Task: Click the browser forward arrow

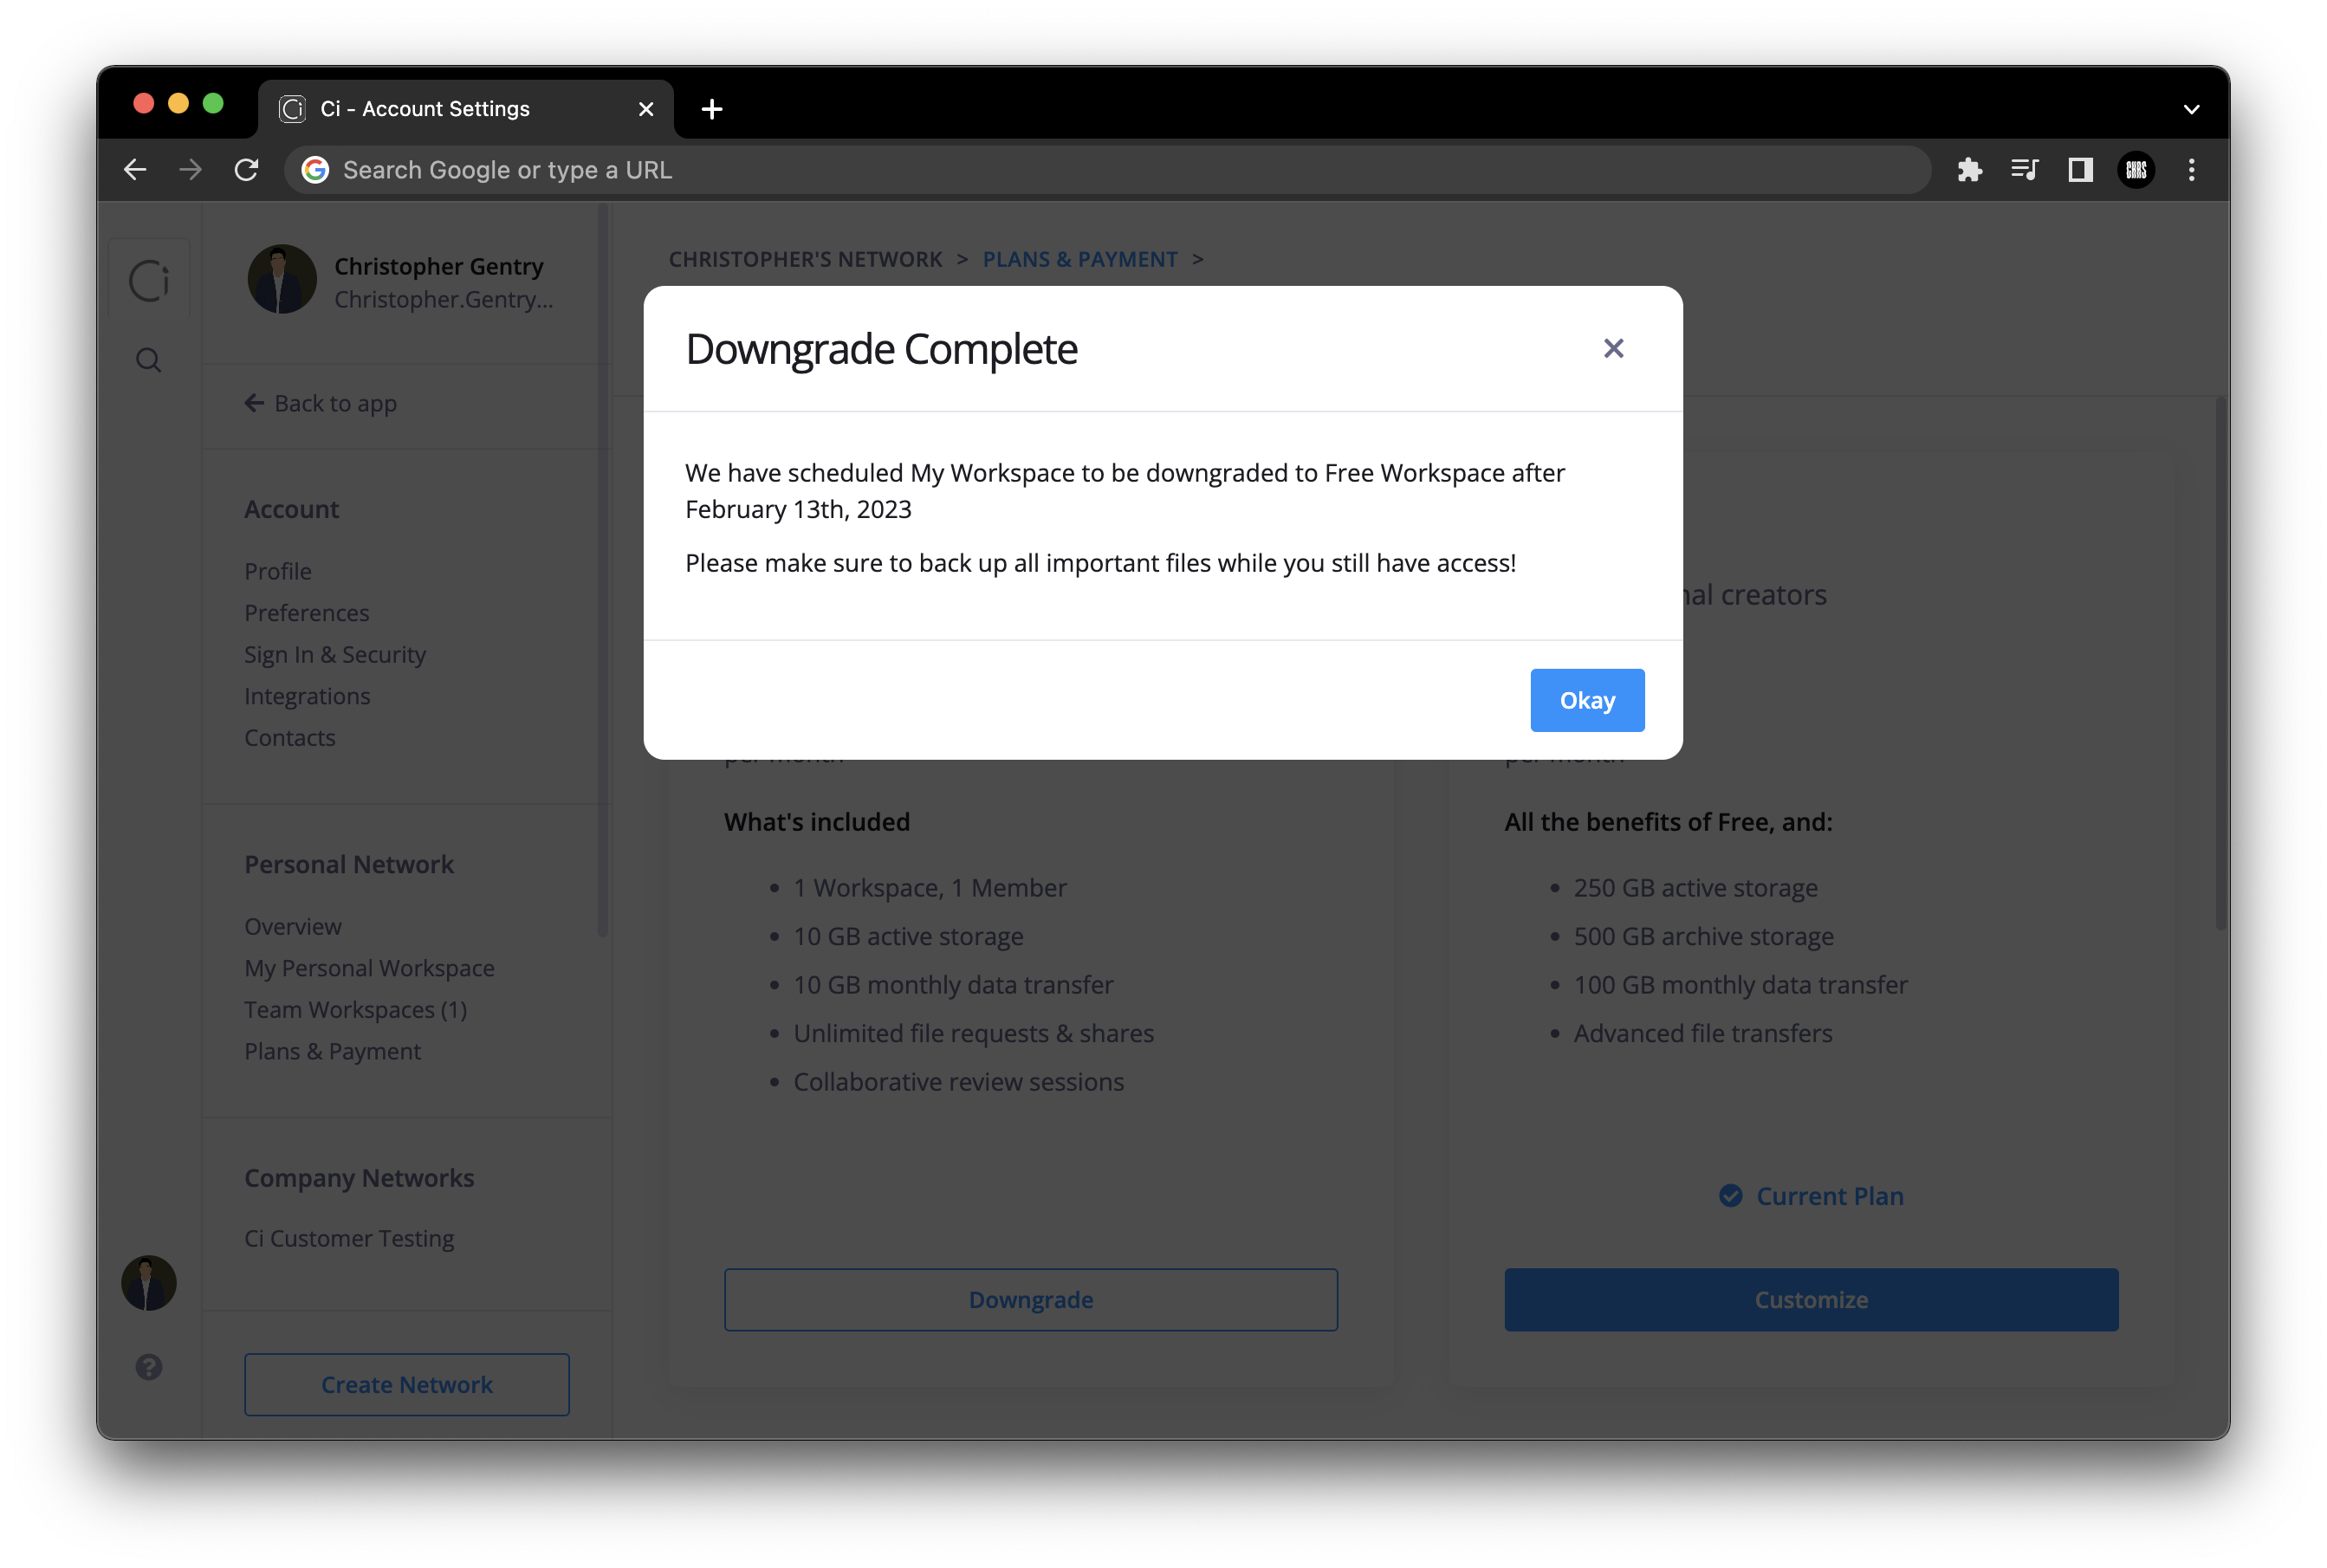Action: click(190, 170)
